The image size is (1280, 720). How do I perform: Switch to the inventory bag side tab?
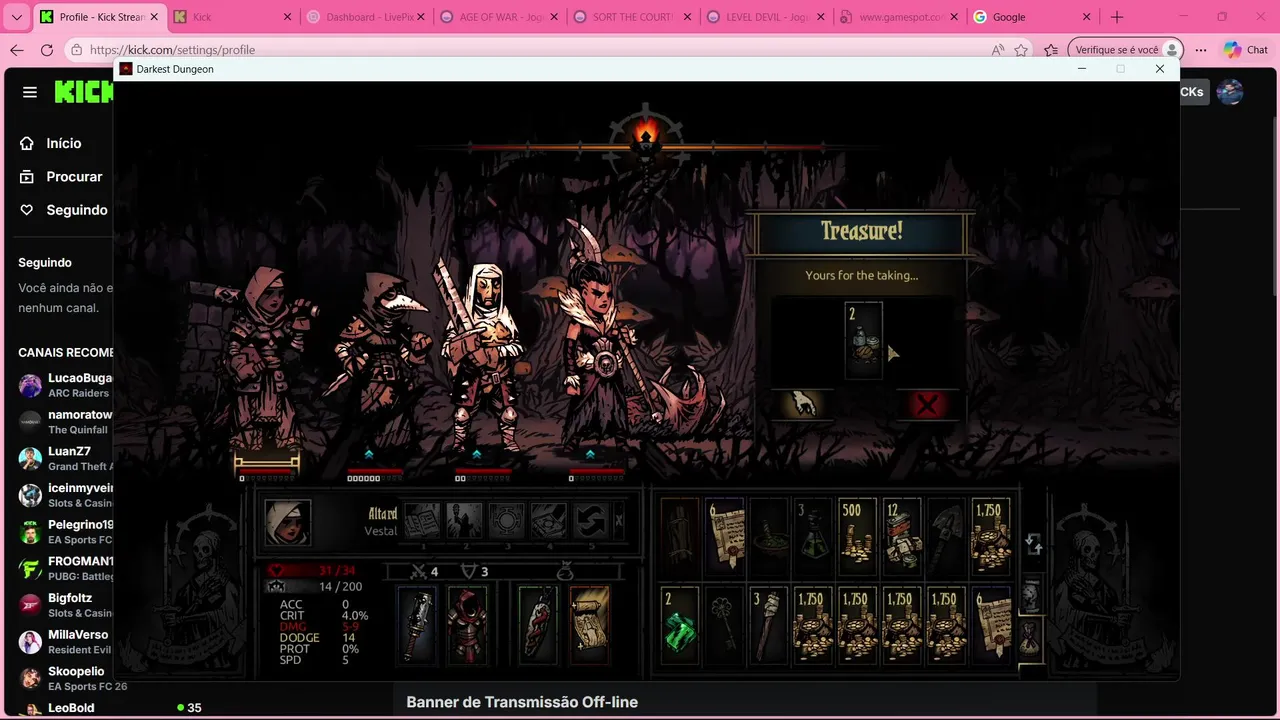click(x=1030, y=638)
